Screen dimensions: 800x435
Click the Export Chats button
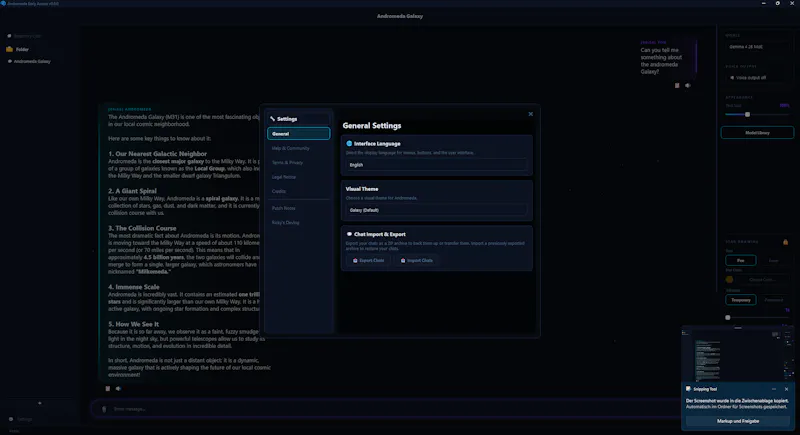click(368, 260)
